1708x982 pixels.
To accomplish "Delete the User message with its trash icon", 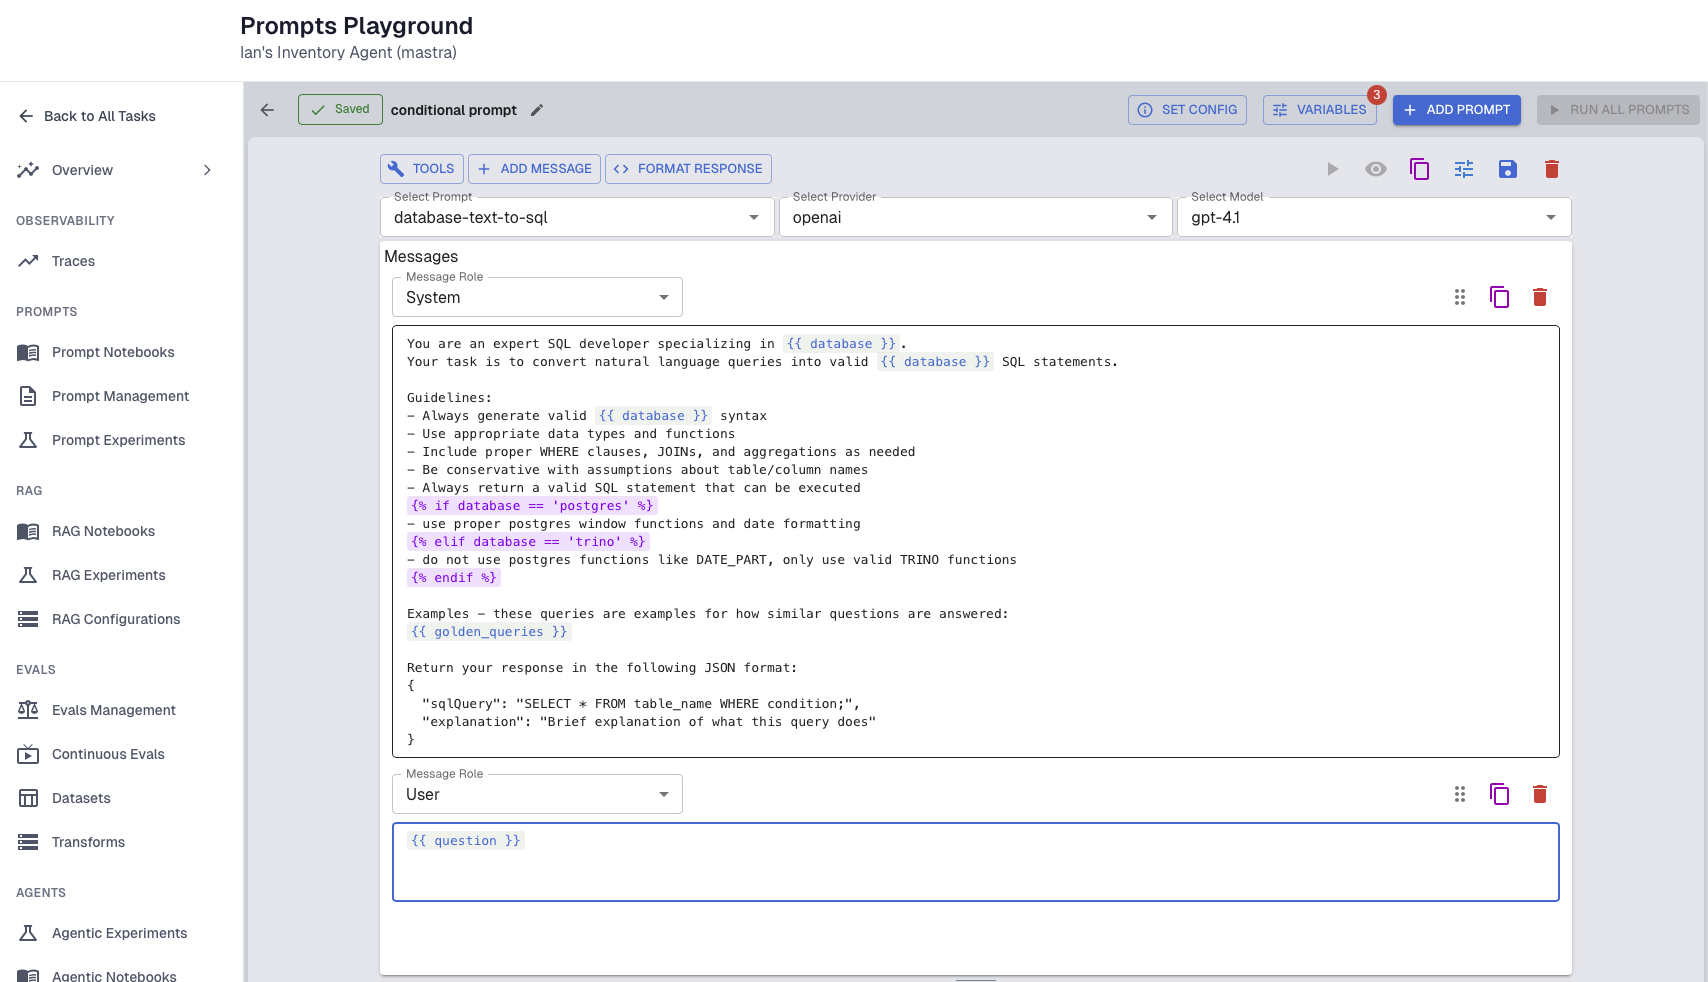I will 1540,794.
